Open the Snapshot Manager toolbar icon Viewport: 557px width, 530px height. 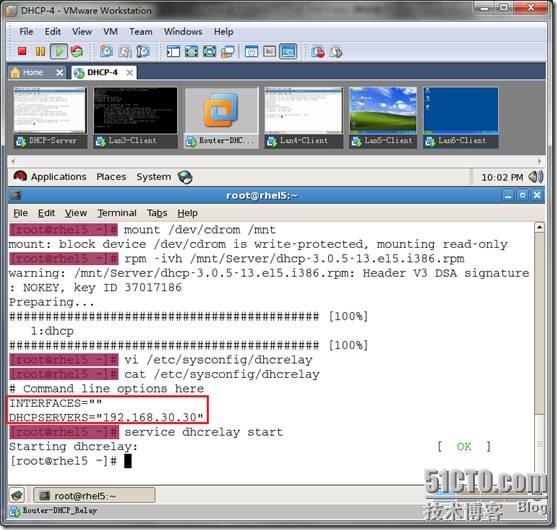click(143, 52)
